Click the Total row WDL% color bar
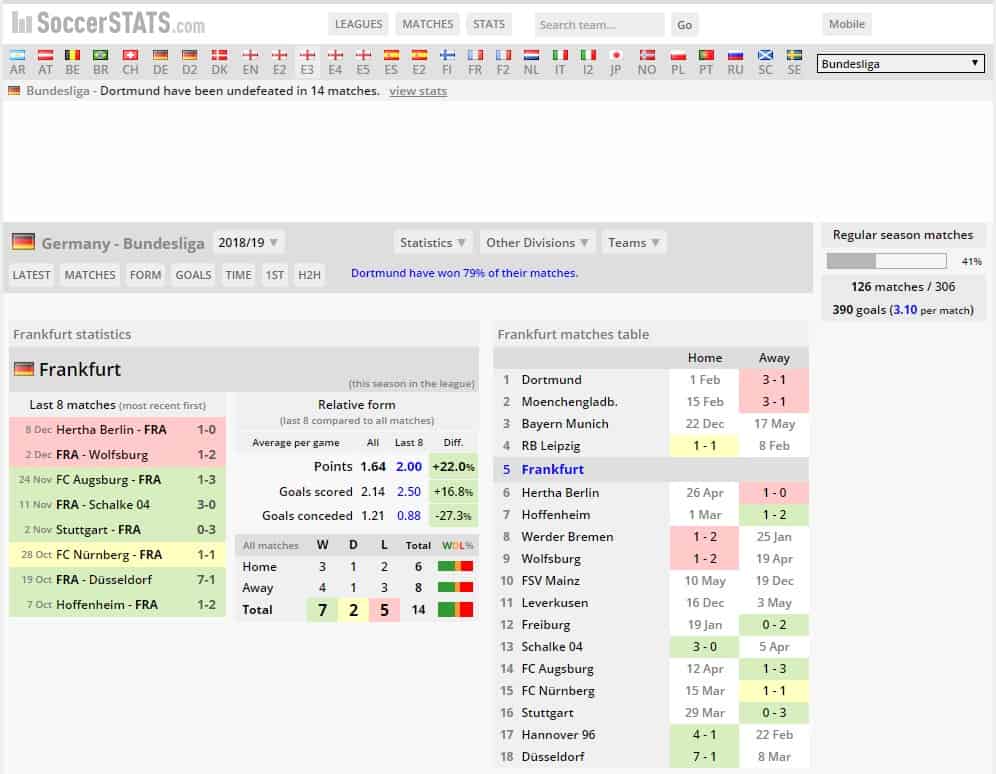 click(455, 610)
